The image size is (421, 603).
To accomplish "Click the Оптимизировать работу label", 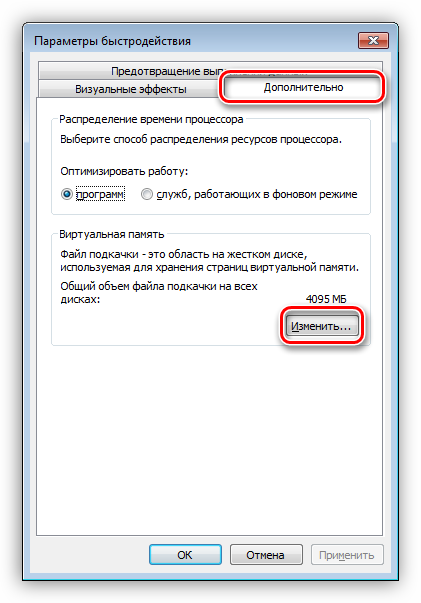I will [124, 171].
